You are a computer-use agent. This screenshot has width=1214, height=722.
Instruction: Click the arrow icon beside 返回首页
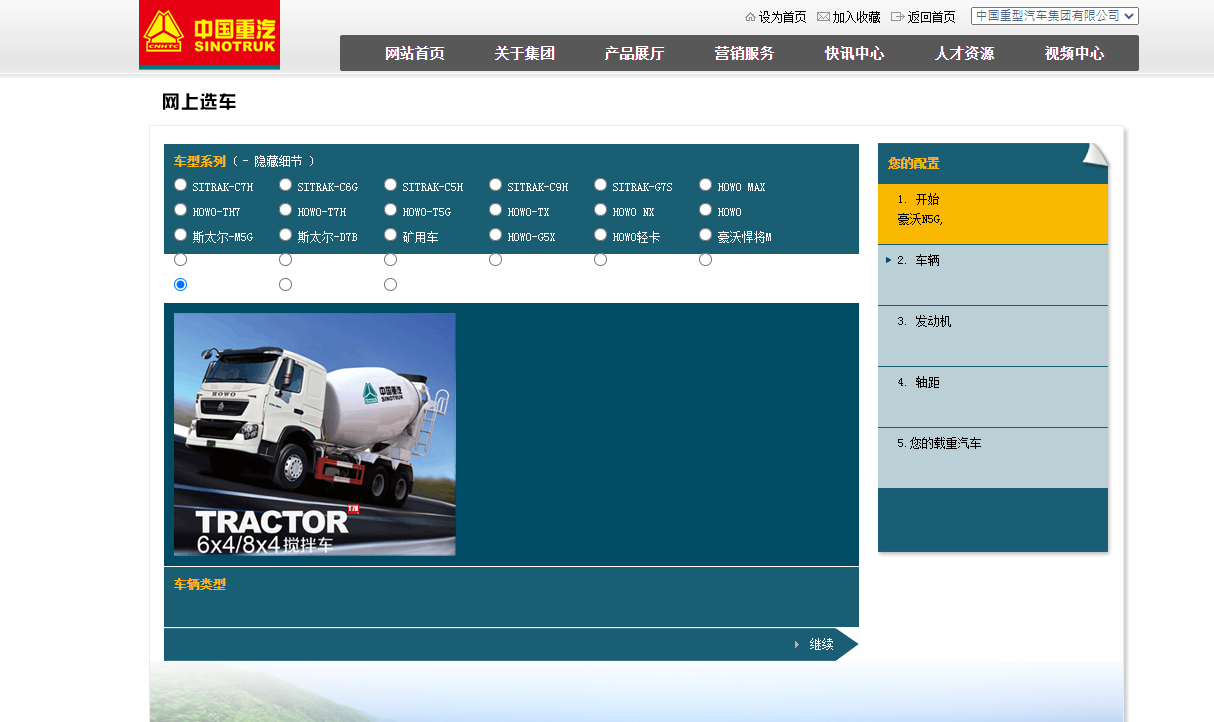point(897,17)
